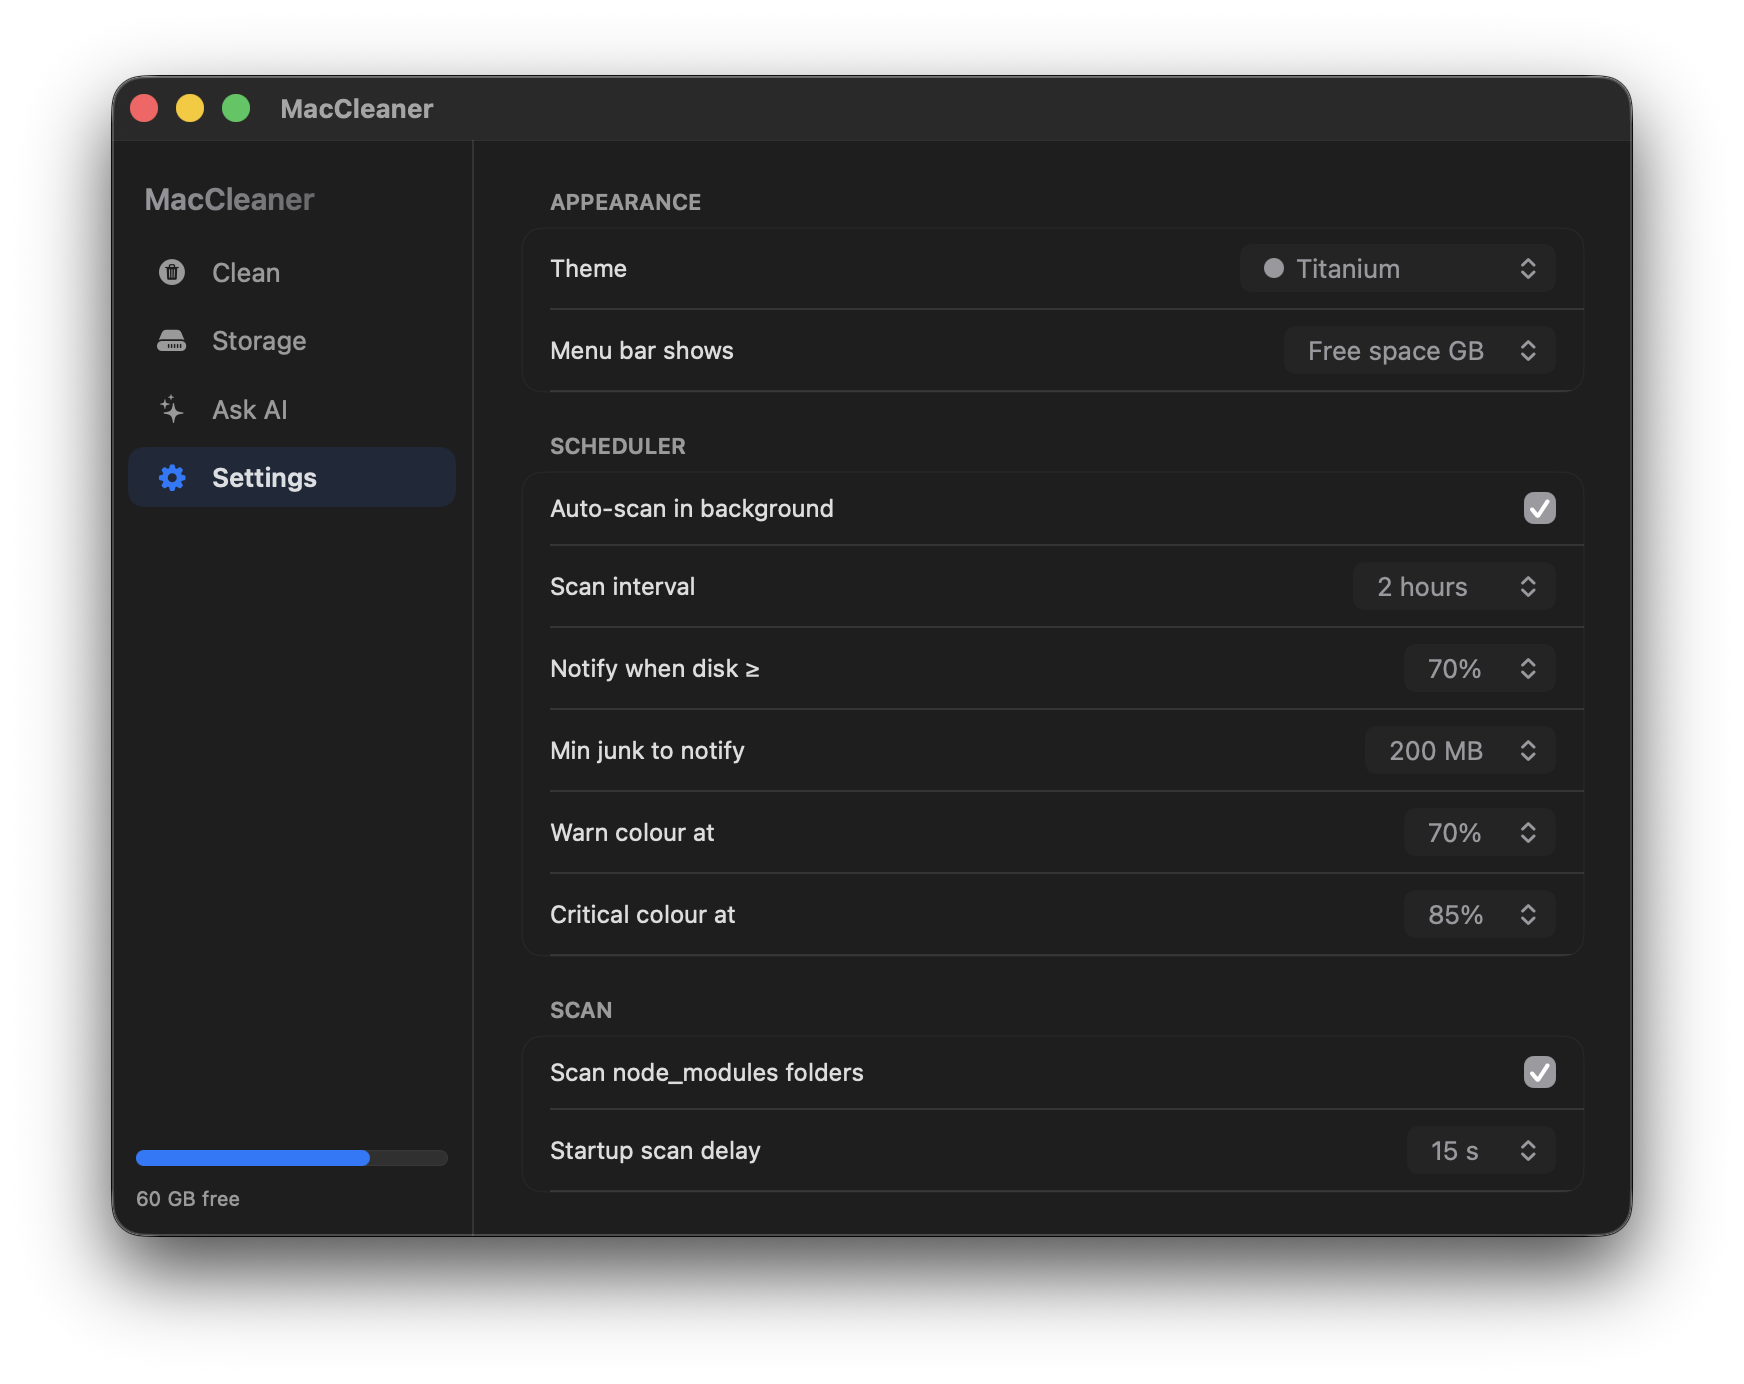This screenshot has height=1384, width=1744.
Task: Uncheck Scan node_modules folders
Action: [x=1539, y=1072]
